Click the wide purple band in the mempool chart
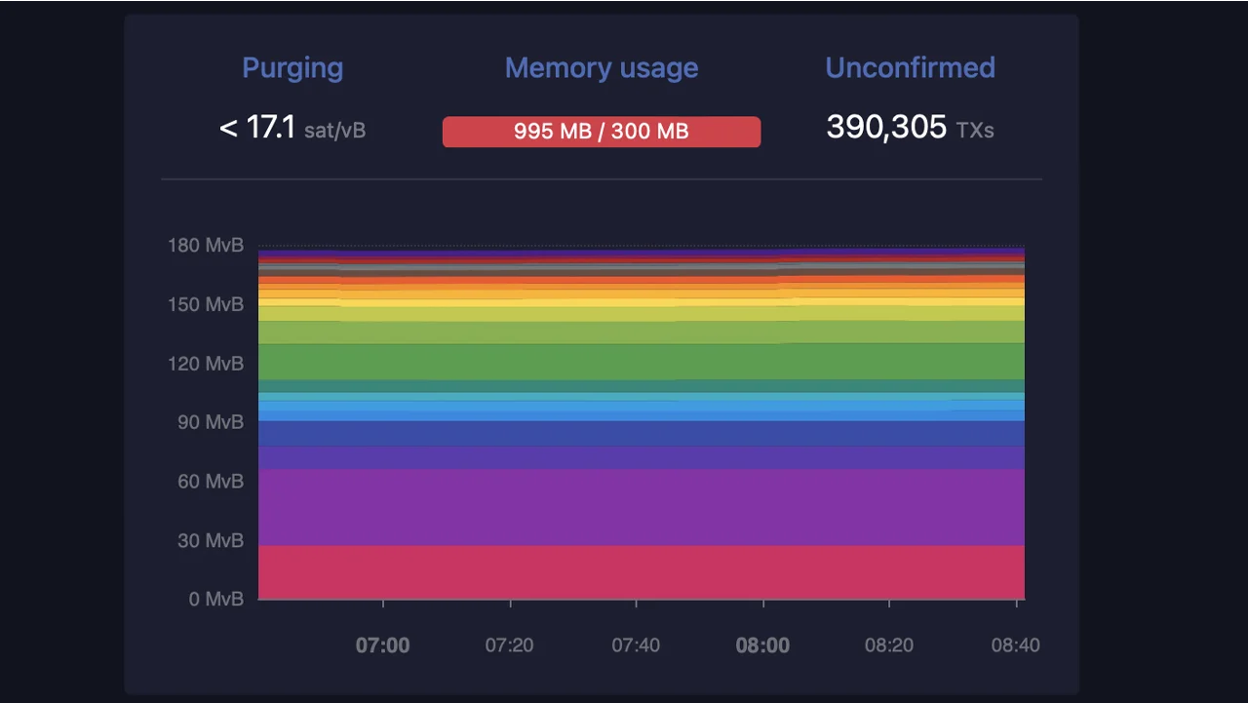The height and width of the screenshot is (704, 1248). 640,507
